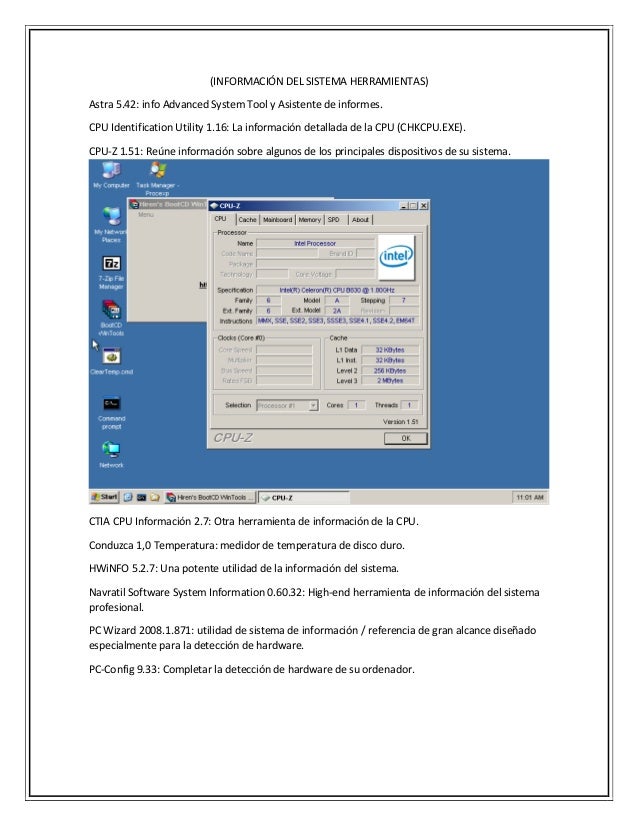Click the Specification field with Celeron text
The image size is (638, 826).
click(x=337, y=290)
